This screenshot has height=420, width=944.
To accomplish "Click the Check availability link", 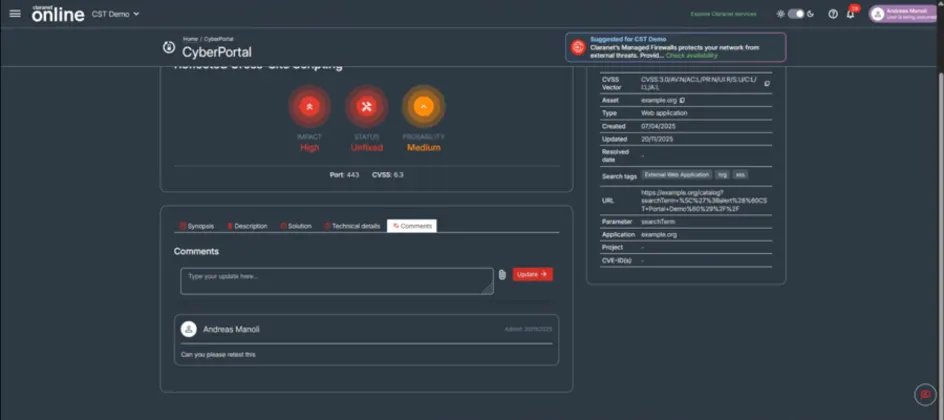I will click(692, 55).
